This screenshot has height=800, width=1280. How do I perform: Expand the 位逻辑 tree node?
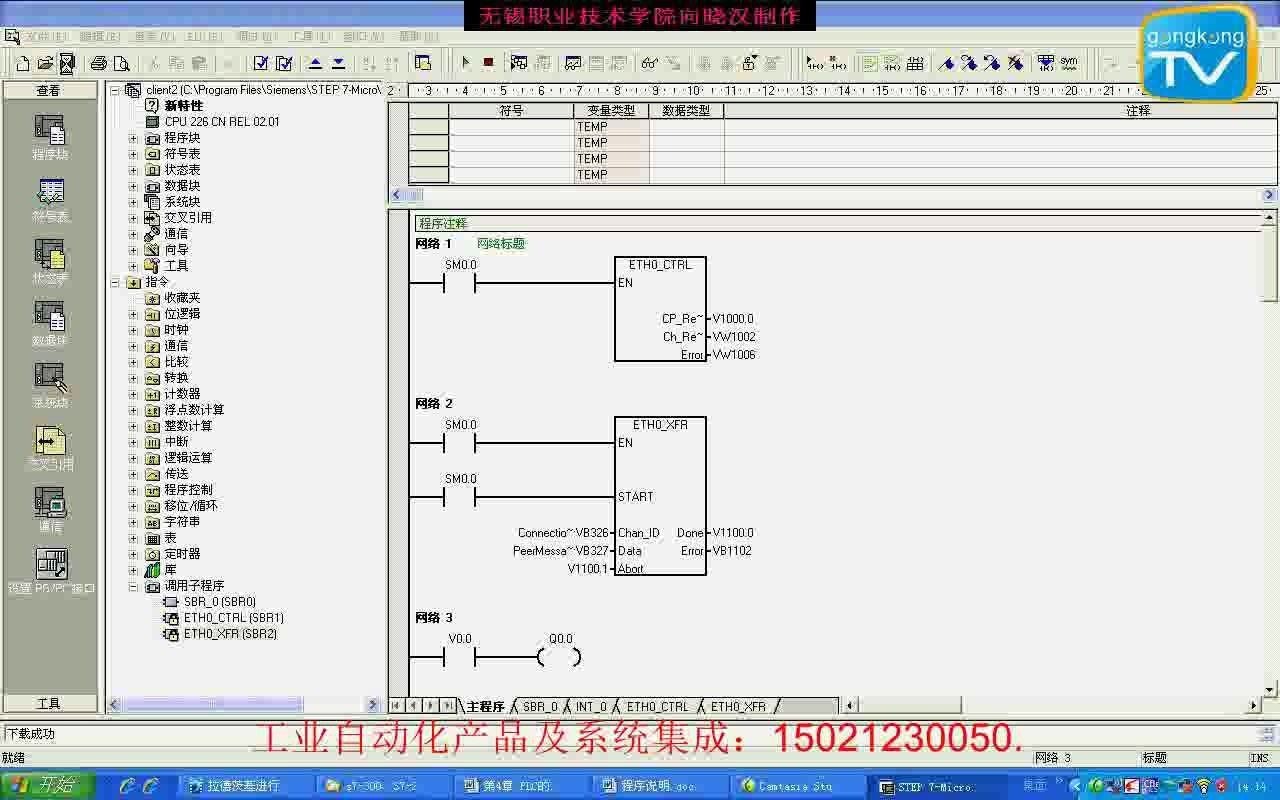coord(134,313)
